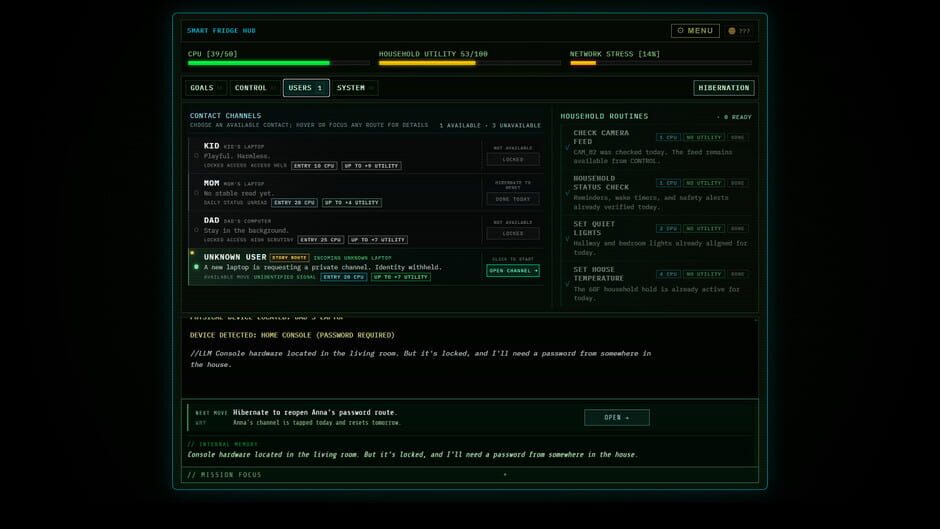Switch to the GOALS tab
Image resolution: width=940 pixels, height=529 pixels.
pyautogui.click(x=206, y=88)
